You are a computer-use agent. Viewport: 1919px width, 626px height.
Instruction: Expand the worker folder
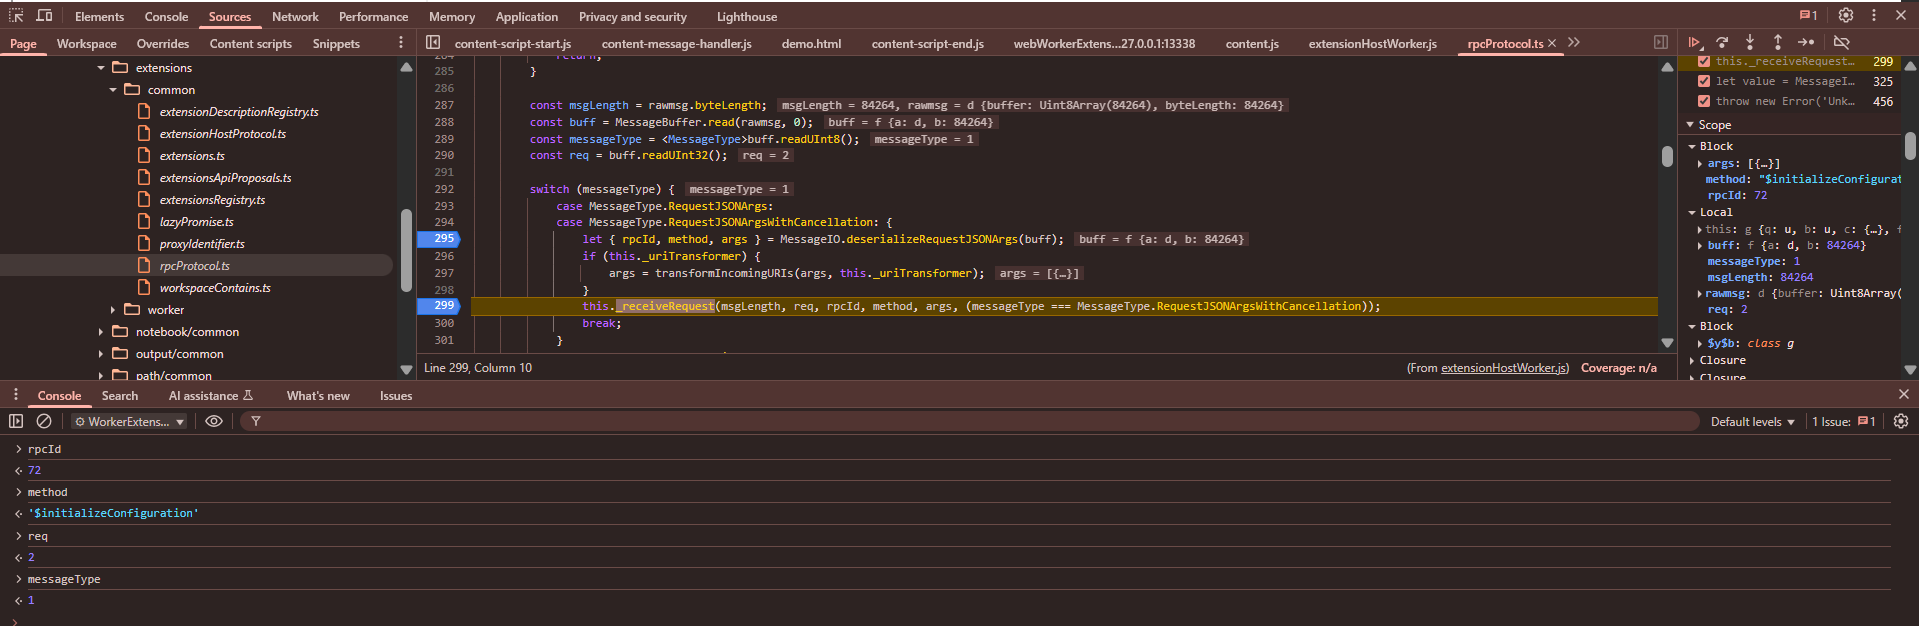(x=113, y=310)
